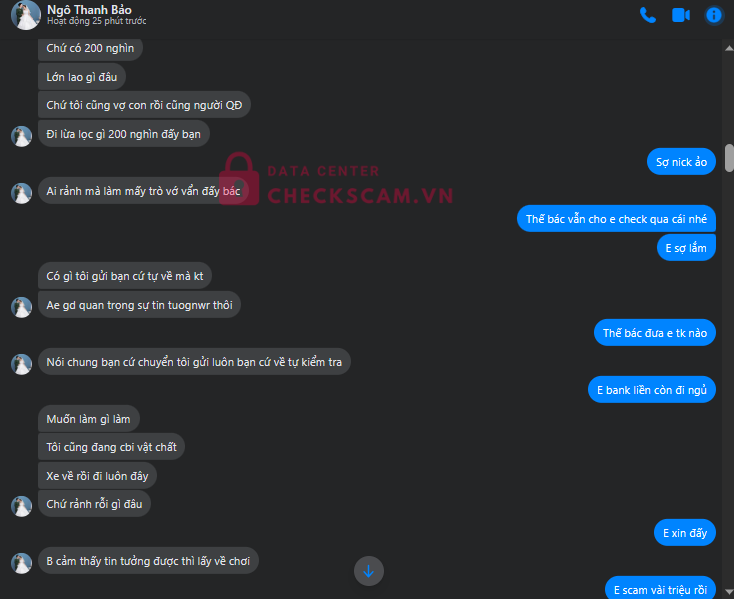This screenshot has width=734, height=599.
Task: Select the 'Thế bác đưa e tk nào' bubble
Action: coord(654,333)
